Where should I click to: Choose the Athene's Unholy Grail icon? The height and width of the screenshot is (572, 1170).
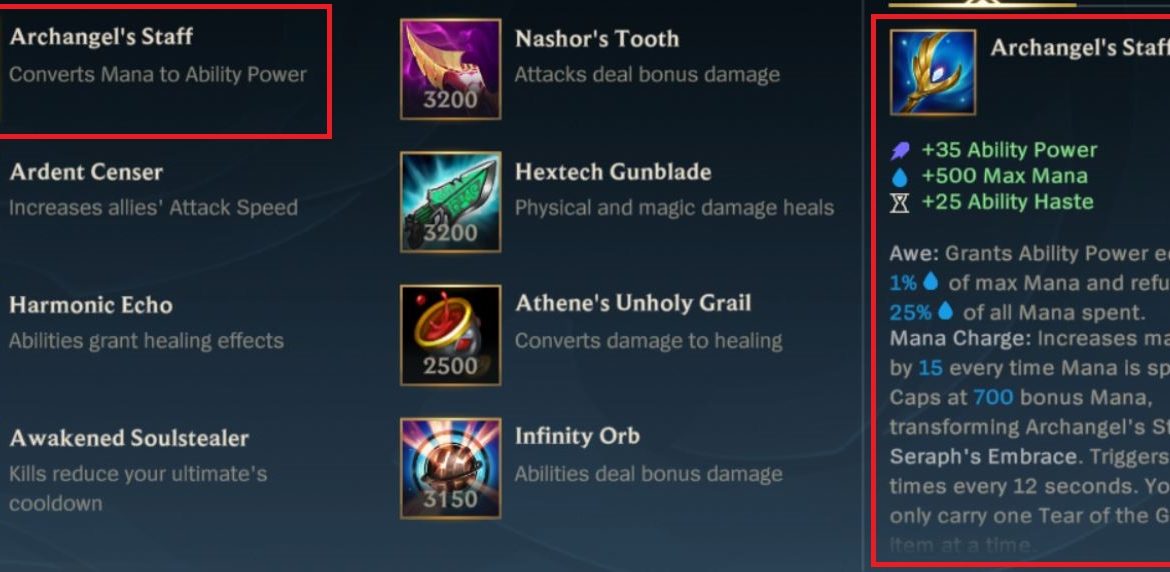(x=451, y=335)
